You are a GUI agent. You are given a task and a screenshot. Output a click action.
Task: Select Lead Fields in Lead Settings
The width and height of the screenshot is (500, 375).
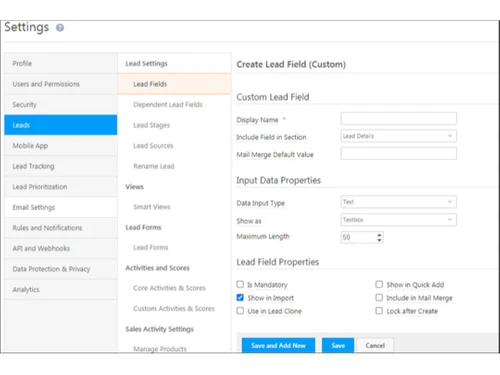174,84
